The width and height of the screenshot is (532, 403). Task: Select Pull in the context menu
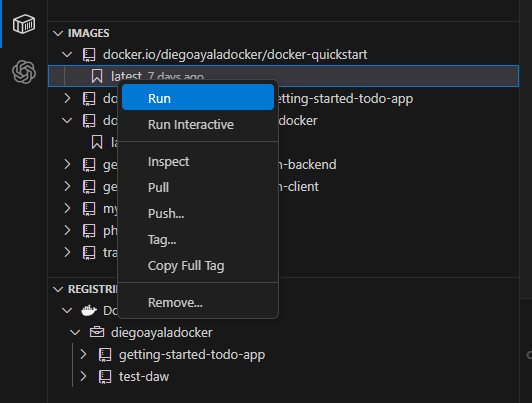[198, 188]
